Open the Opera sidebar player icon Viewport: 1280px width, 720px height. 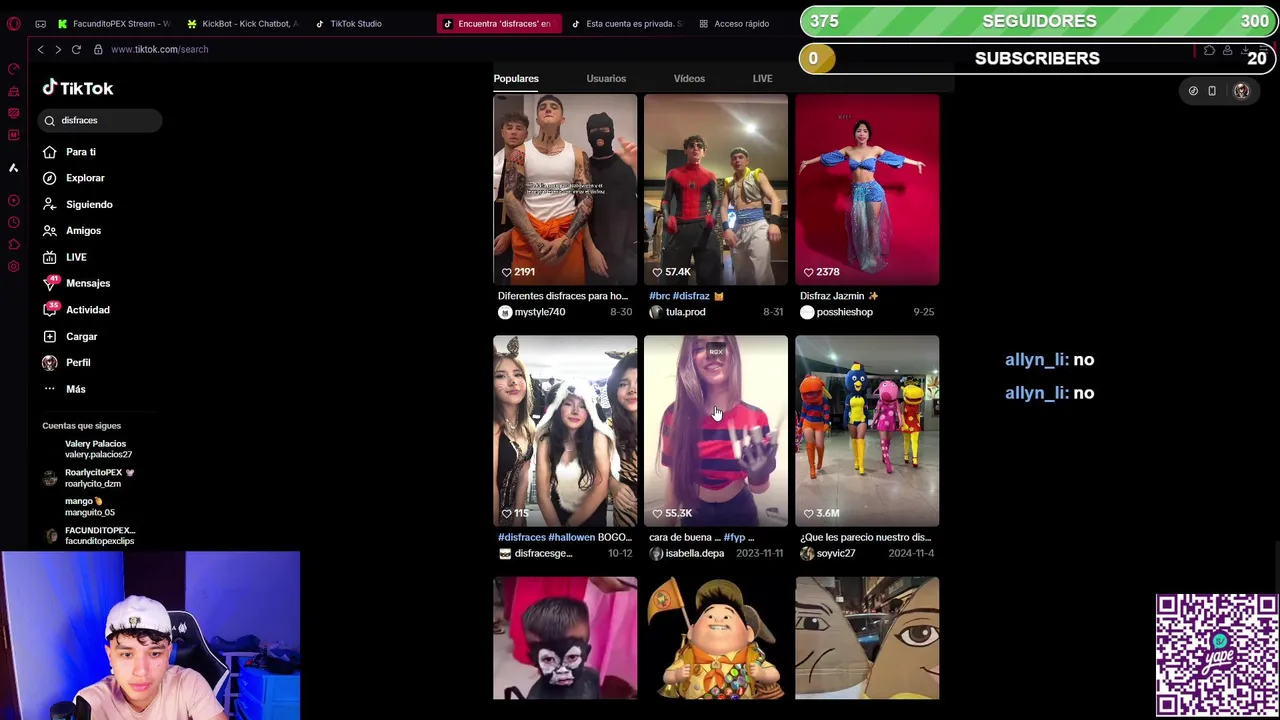14,200
